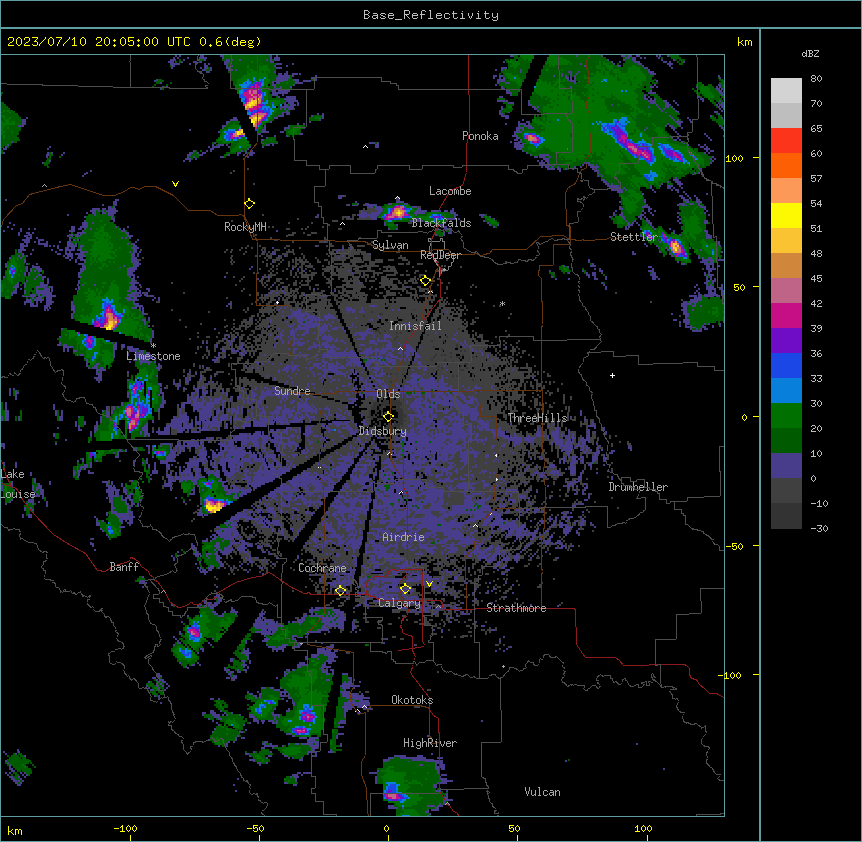862x842 pixels.
Task: Click the yellow diamond marker below Cochrane
Action: pos(340,591)
